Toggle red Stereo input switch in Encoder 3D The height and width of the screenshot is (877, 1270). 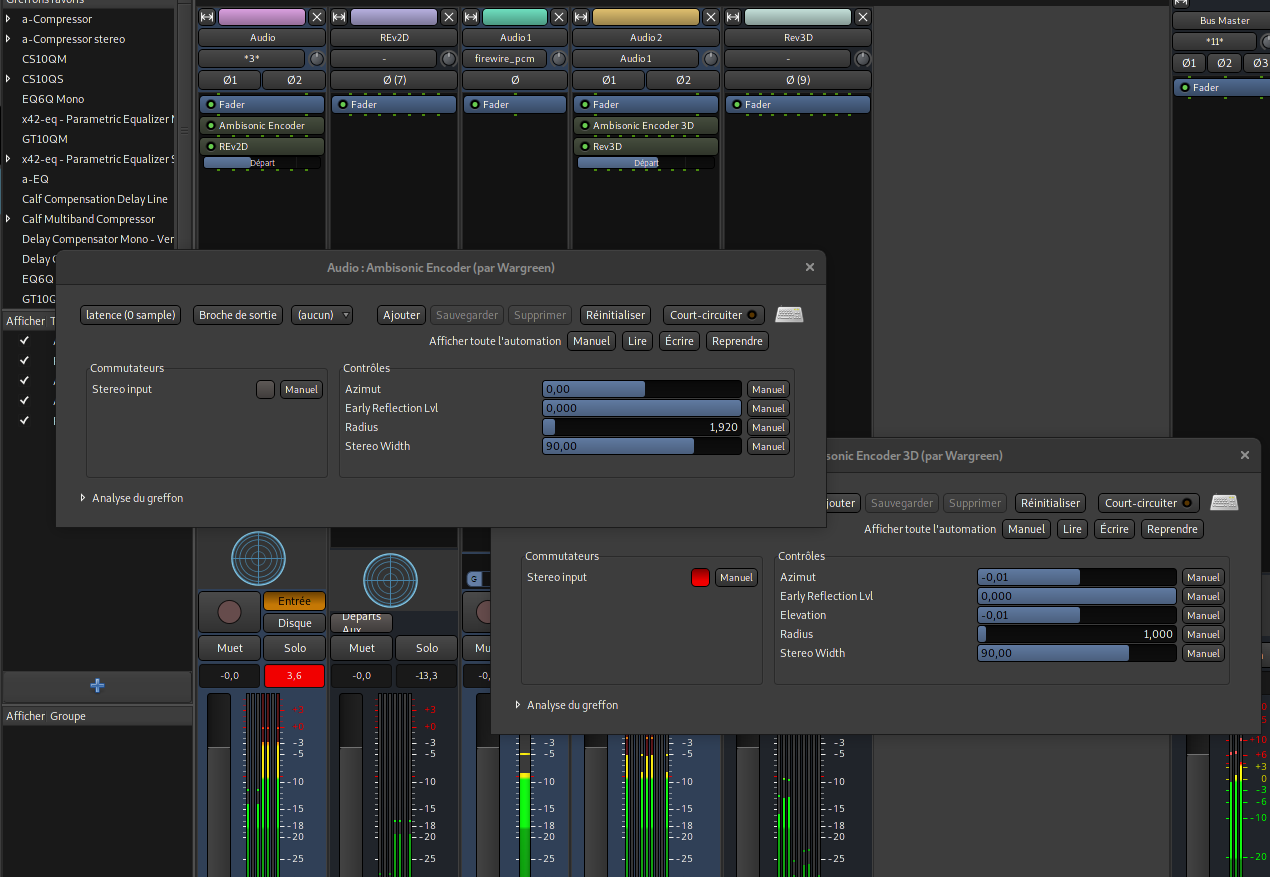click(700, 577)
